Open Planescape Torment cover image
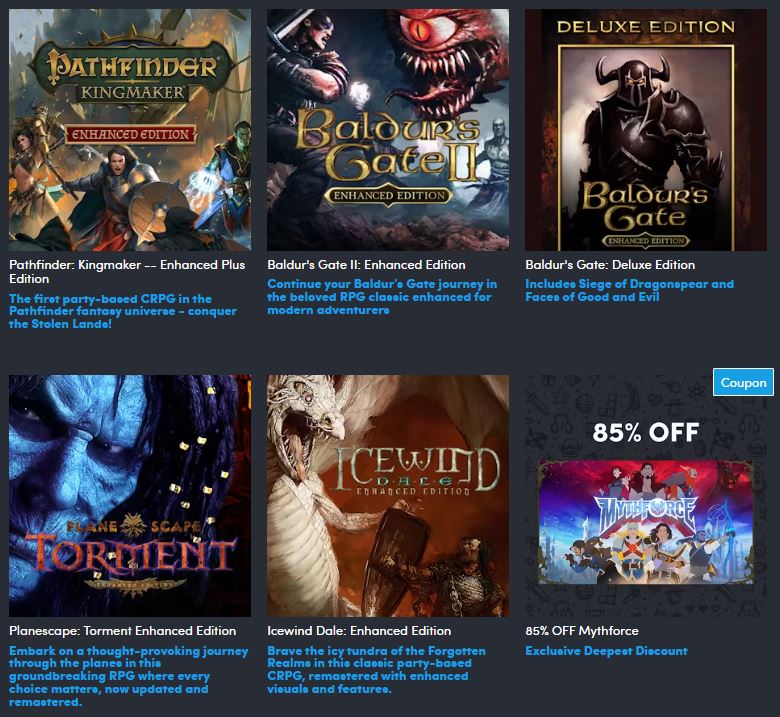The width and height of the screenshot is (780, 717). coord(130,496)
